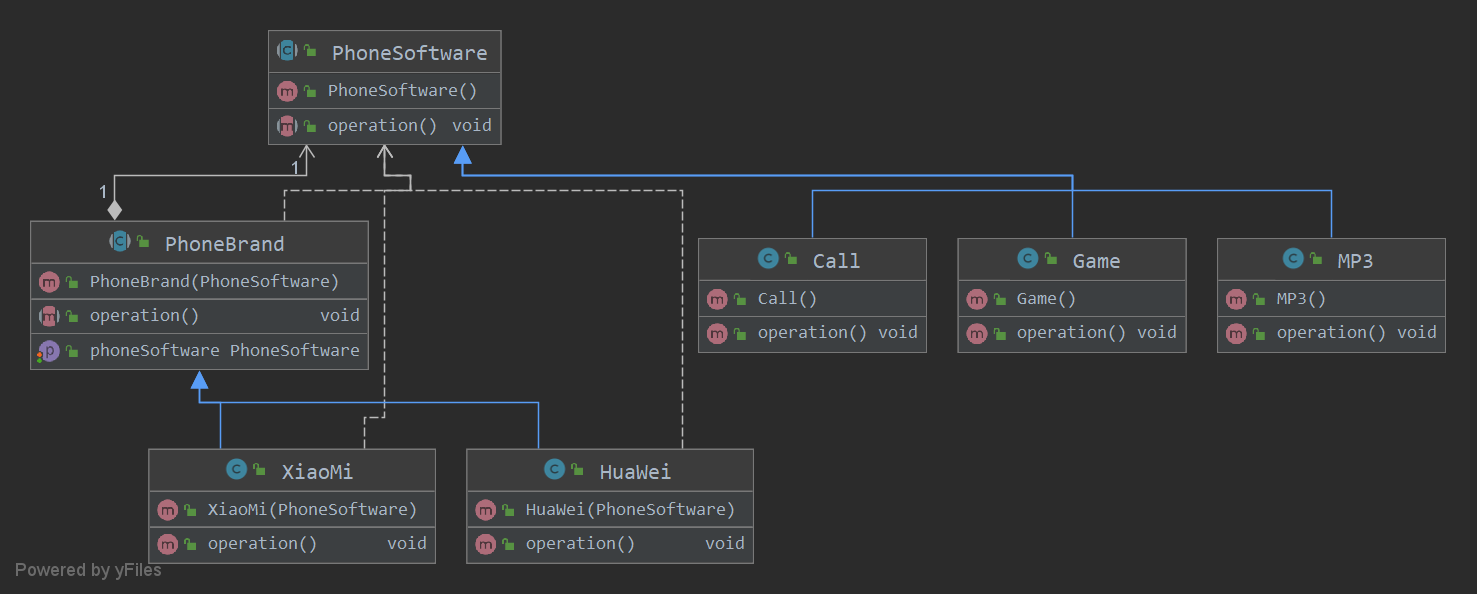The height and width of the screenshot is (594, 1477).
Task: Click the Call() constructor text
Action: click(788, 298)
